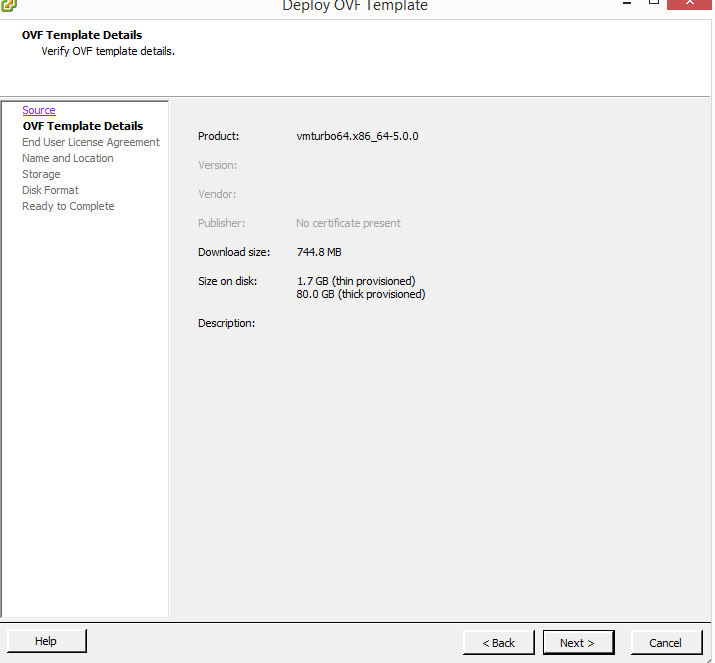Maximize the Deploy OVF Template window
Viewport: 715px width, 663px height.
[x=654, y=4]
